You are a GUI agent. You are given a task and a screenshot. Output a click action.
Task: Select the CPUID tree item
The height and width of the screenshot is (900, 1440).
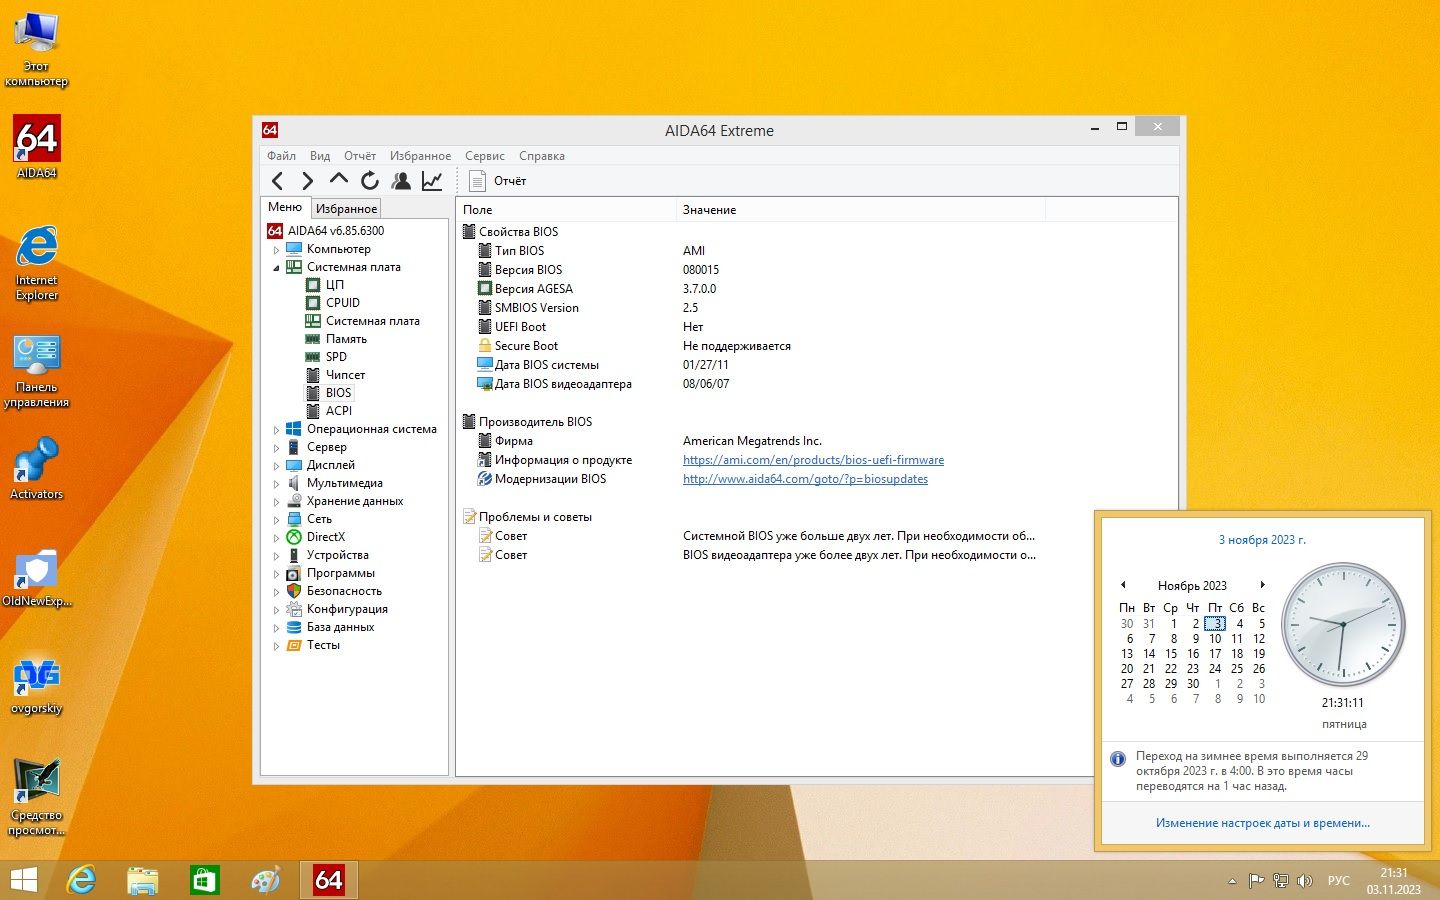342,303
